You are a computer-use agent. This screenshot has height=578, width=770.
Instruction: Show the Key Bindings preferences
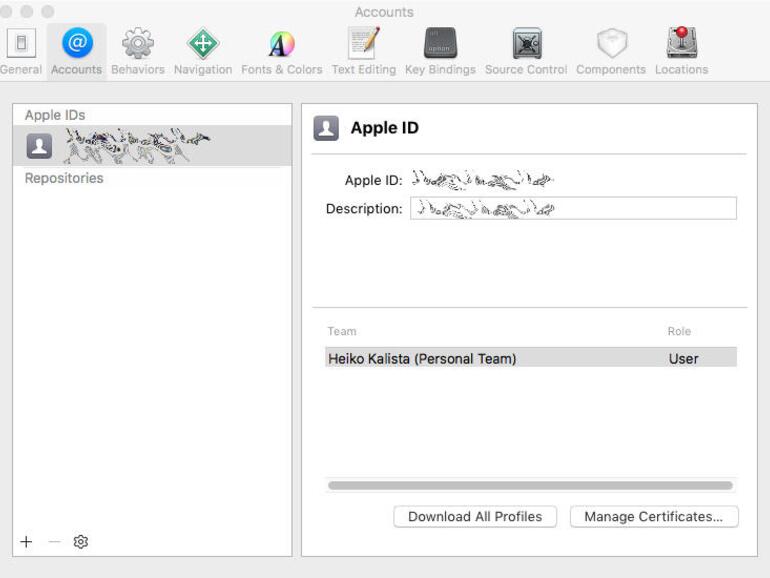[440, 52]
